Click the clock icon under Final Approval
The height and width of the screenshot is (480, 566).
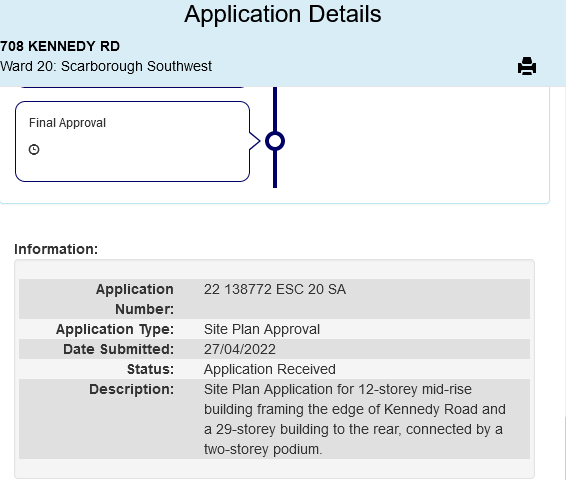pos(34,149)
